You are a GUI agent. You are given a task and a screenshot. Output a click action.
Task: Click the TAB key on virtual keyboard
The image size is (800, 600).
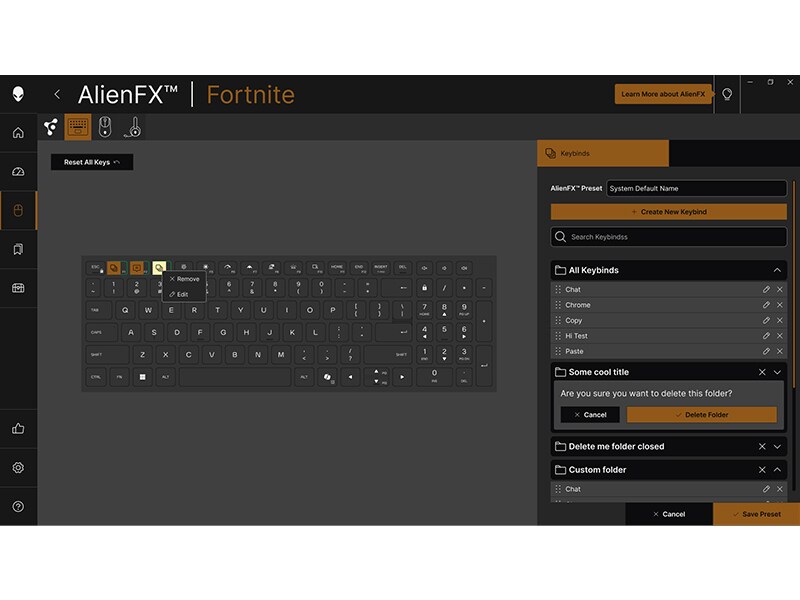[97, 310]
